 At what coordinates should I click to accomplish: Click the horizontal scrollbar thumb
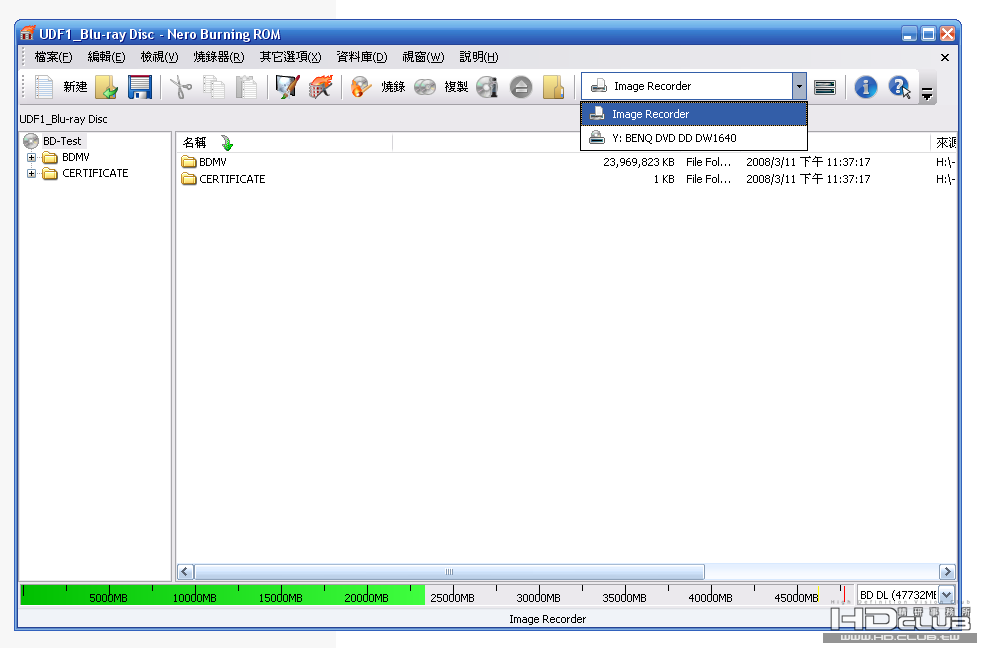pos(449,572)
